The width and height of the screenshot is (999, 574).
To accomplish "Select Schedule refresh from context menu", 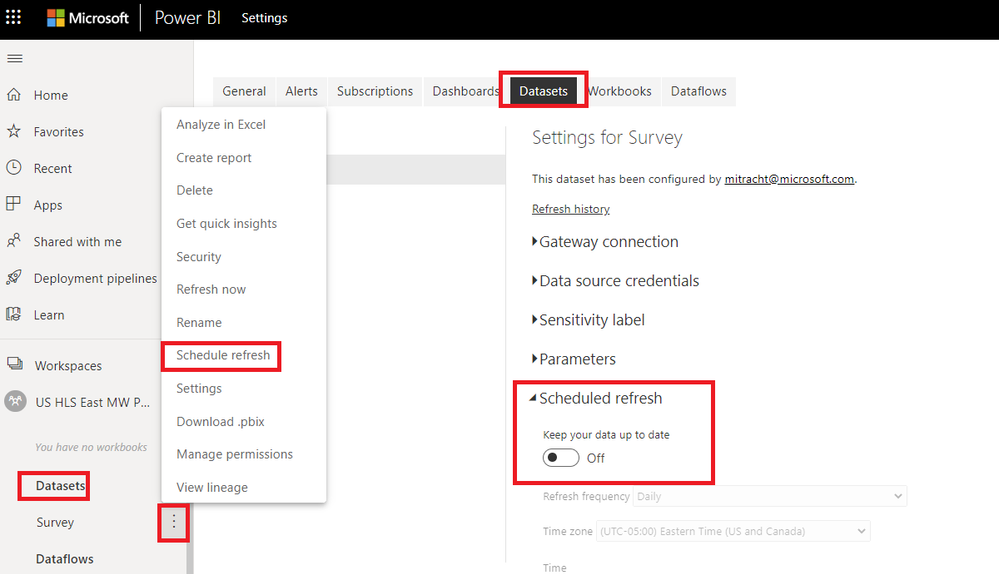I will [223, 355].
